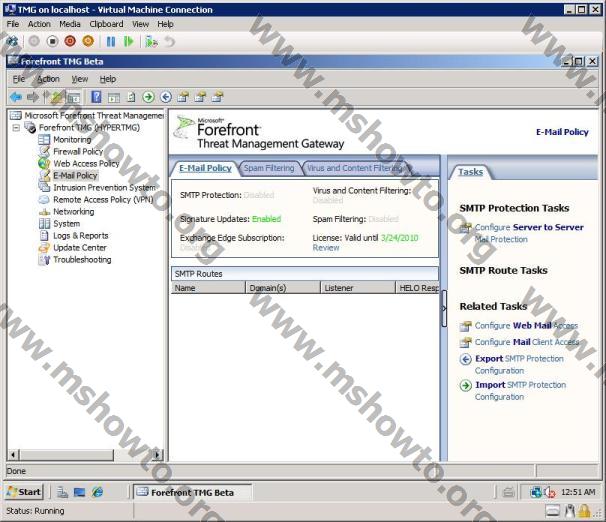
Task: Click tree scrollbar left arrow
Action: tap(13, 455)
